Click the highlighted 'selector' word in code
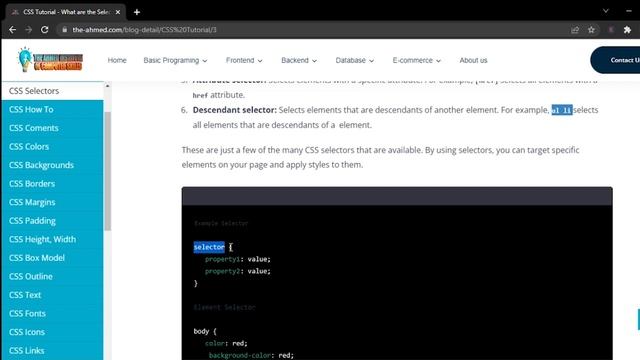 [x=209, y=247]
